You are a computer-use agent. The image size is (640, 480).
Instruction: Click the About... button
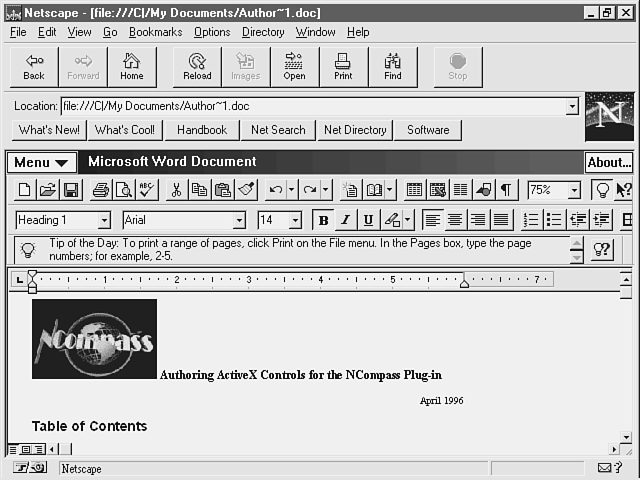point(609,162)
